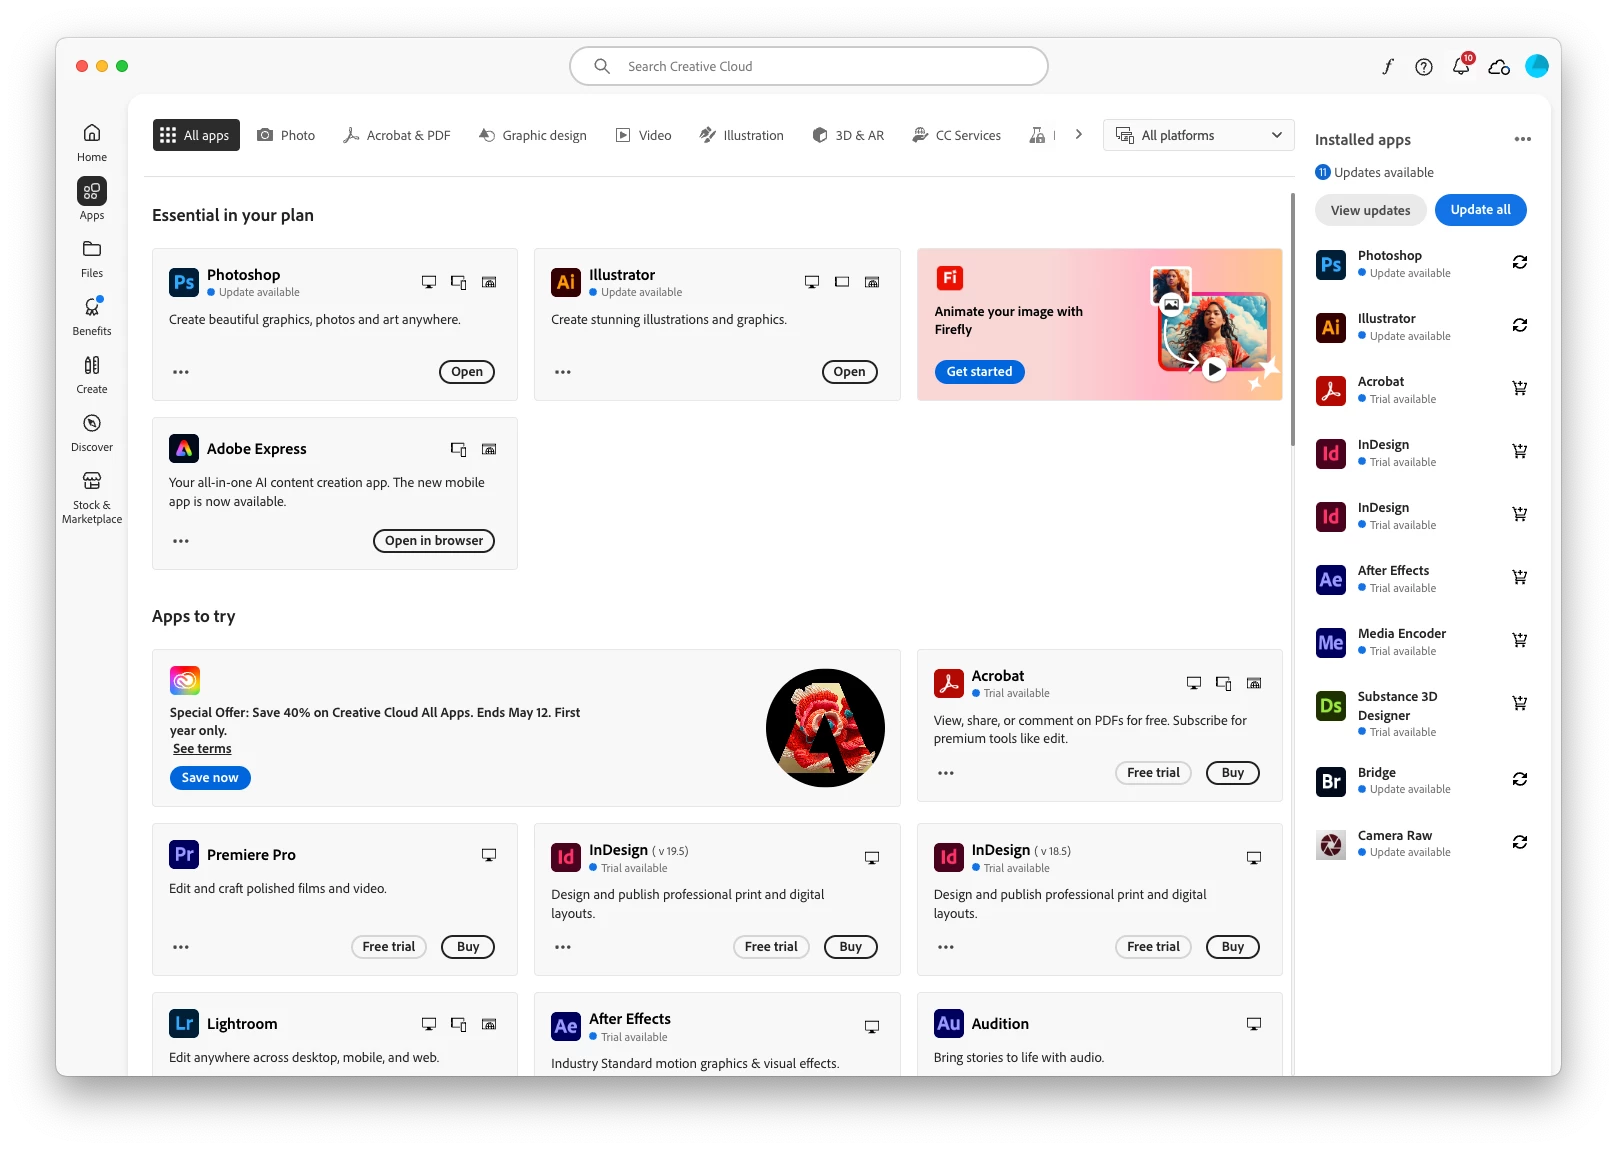The height and width of the screenshot is (1150, 1617).
Task: Open the Help question mark icon
Action: coord(1424,66)
